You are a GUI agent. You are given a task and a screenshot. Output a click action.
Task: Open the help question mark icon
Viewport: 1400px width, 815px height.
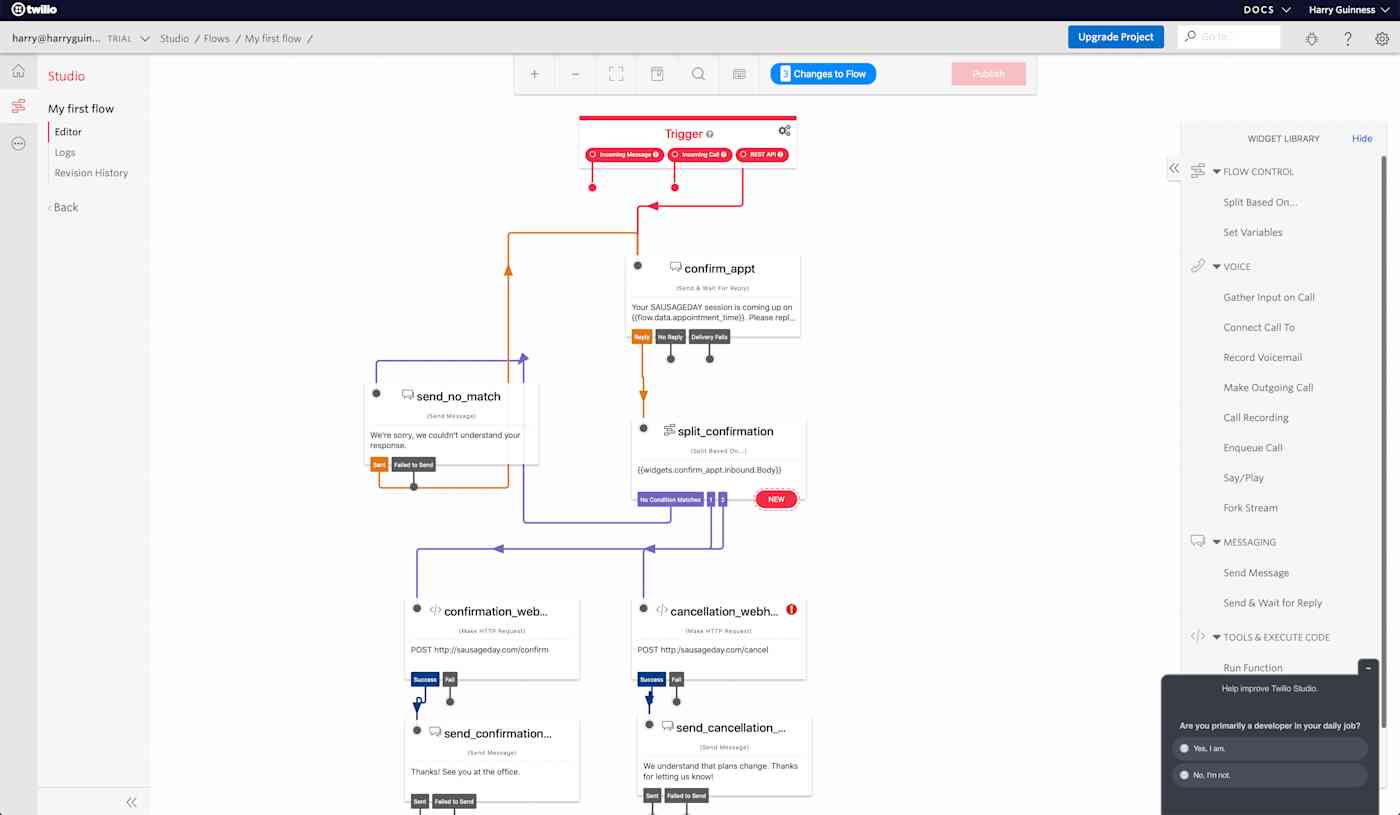click(1348, 38)
